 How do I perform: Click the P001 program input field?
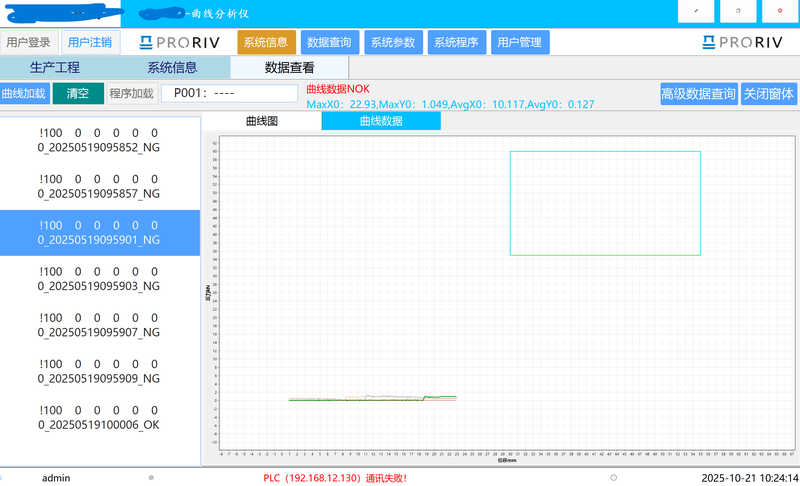[229, 94]
